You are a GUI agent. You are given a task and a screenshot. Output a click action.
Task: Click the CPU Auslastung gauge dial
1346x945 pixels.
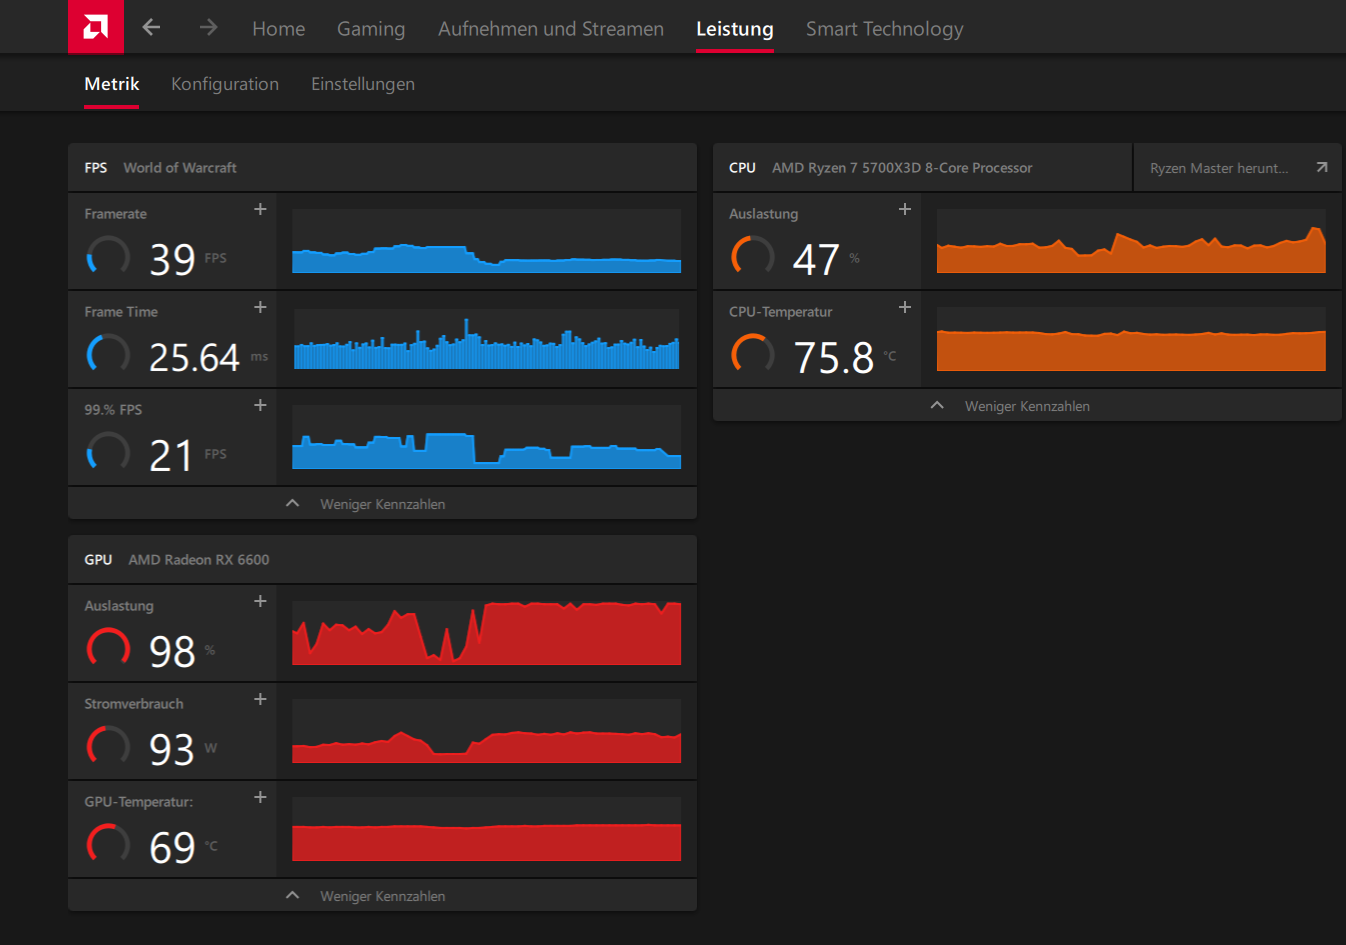(753, 257)
